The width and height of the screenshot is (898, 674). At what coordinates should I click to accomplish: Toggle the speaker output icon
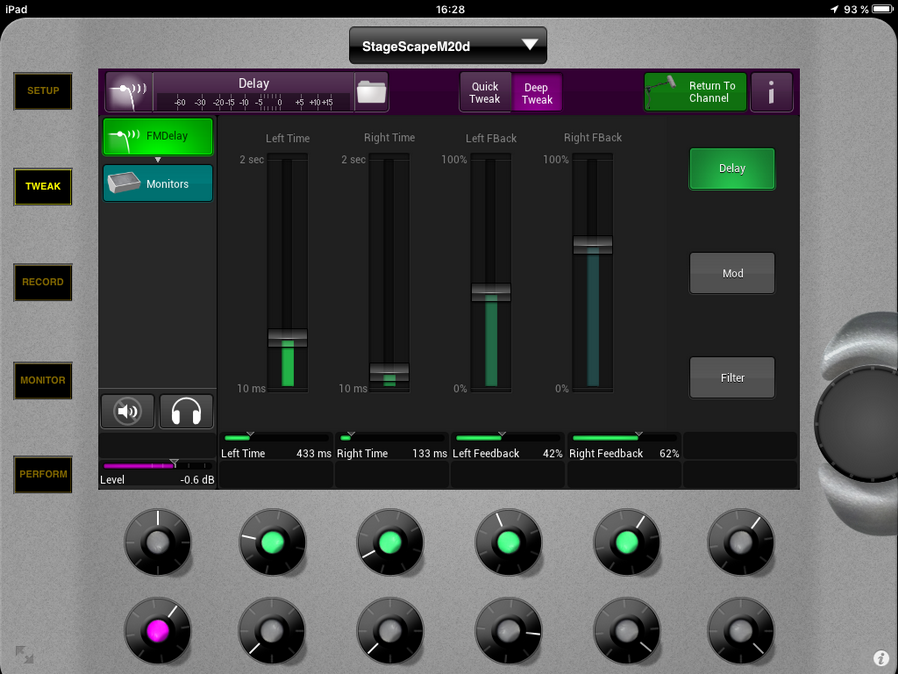click(x=127, y=411)
